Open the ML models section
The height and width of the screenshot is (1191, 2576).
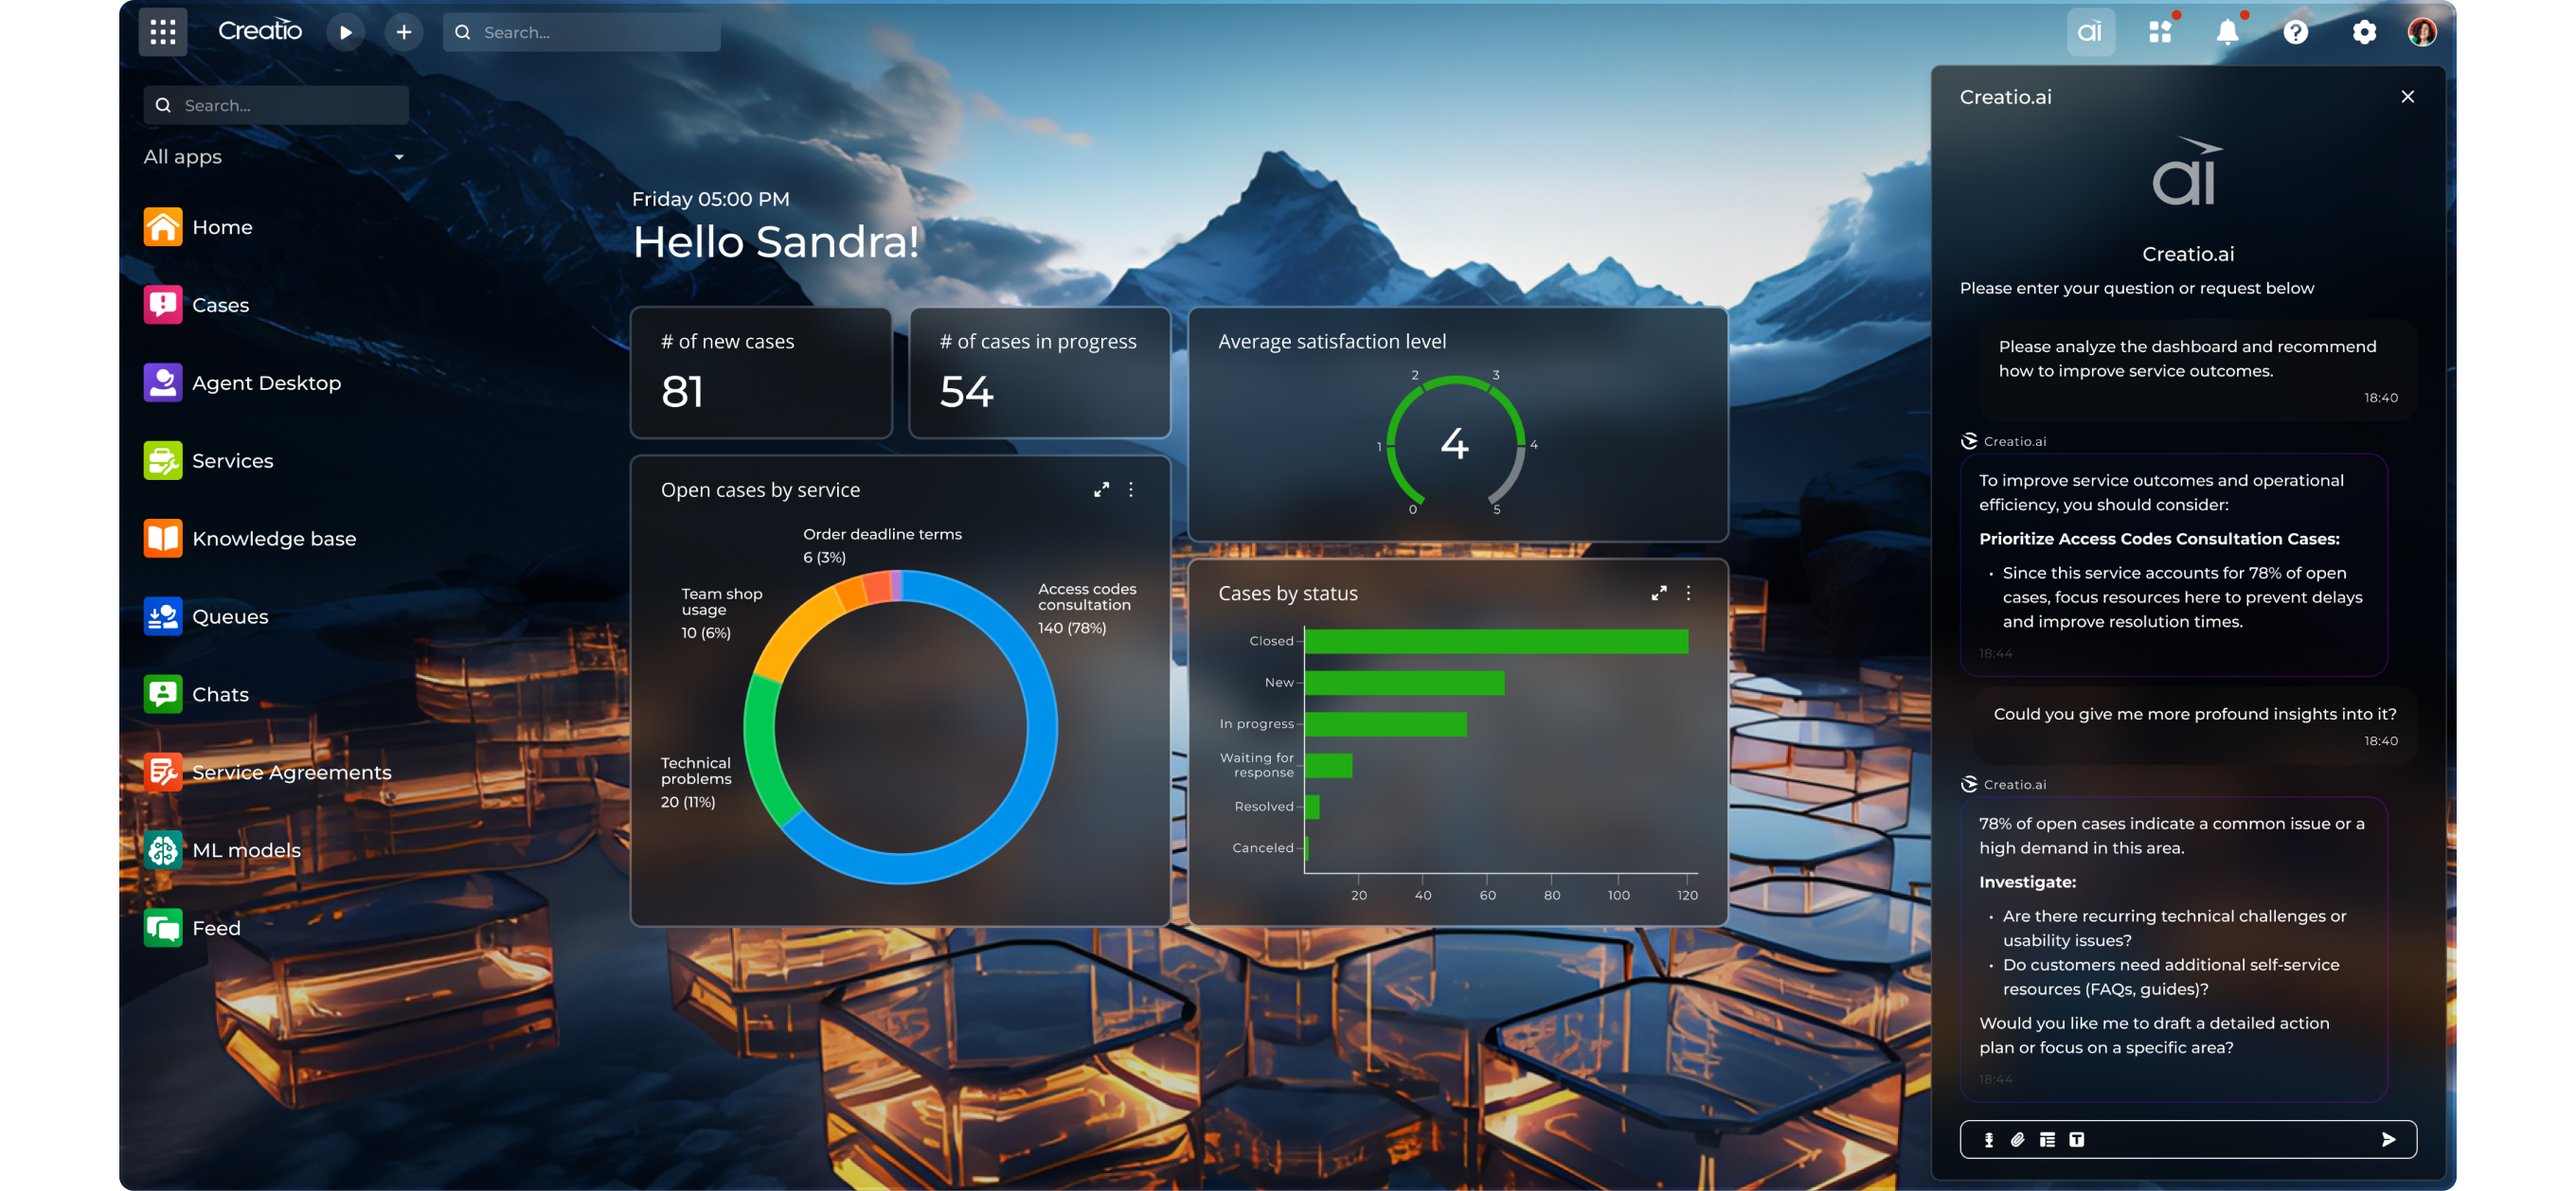pyautogui.click(x=246, y=849)
